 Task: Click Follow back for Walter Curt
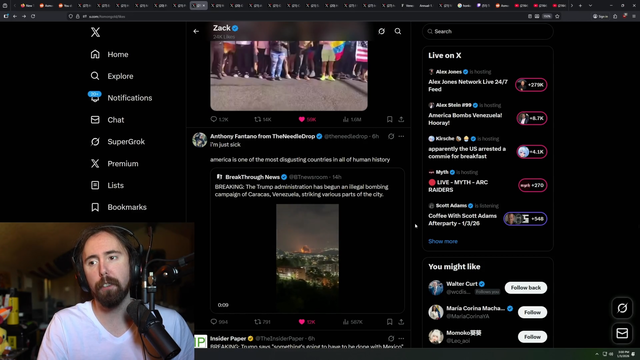[526, 288]
